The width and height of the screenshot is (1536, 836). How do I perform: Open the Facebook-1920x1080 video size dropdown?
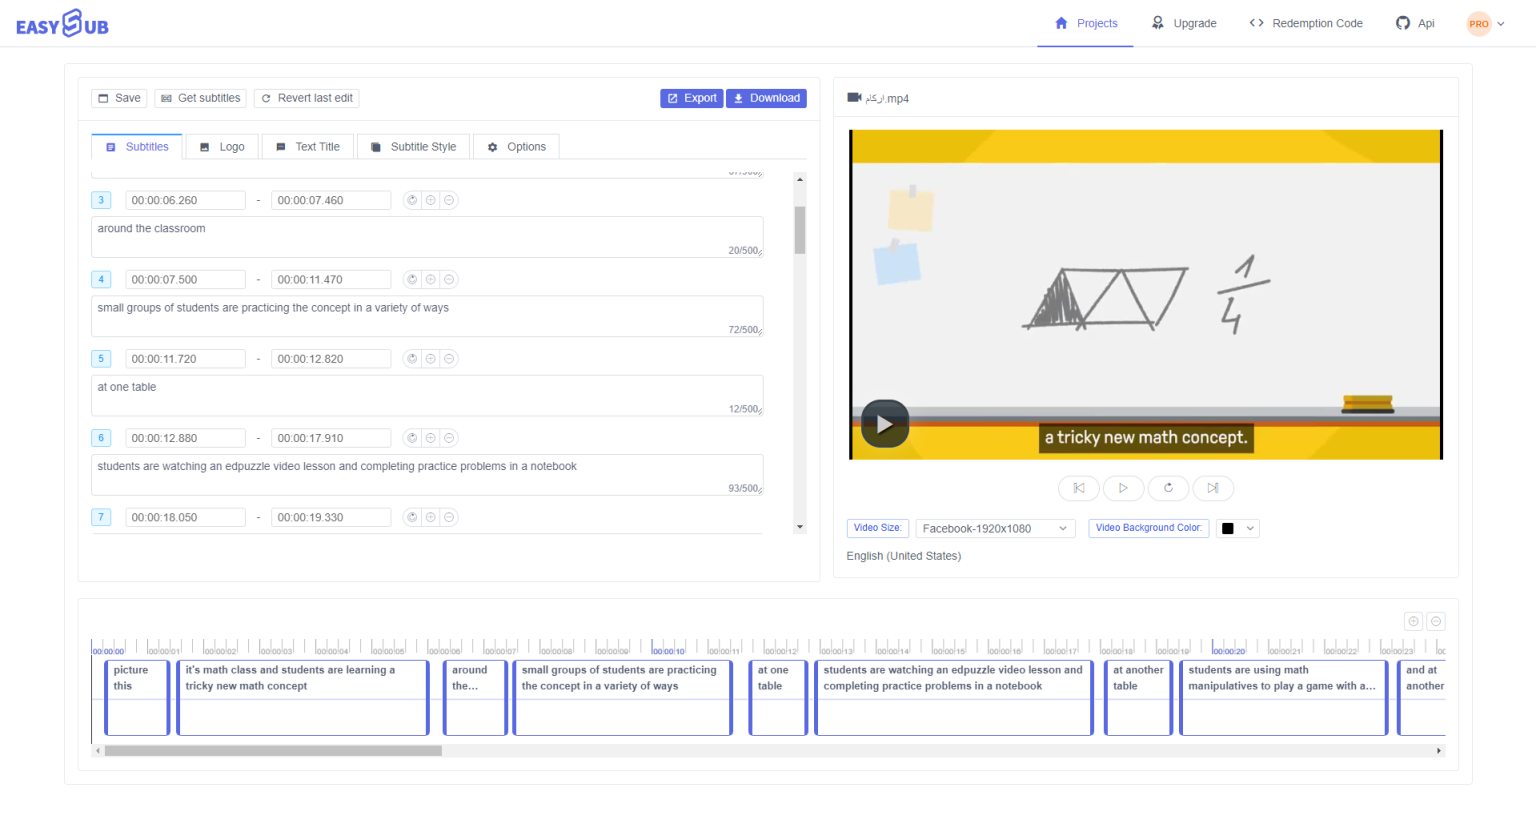(x=994, y=527)
